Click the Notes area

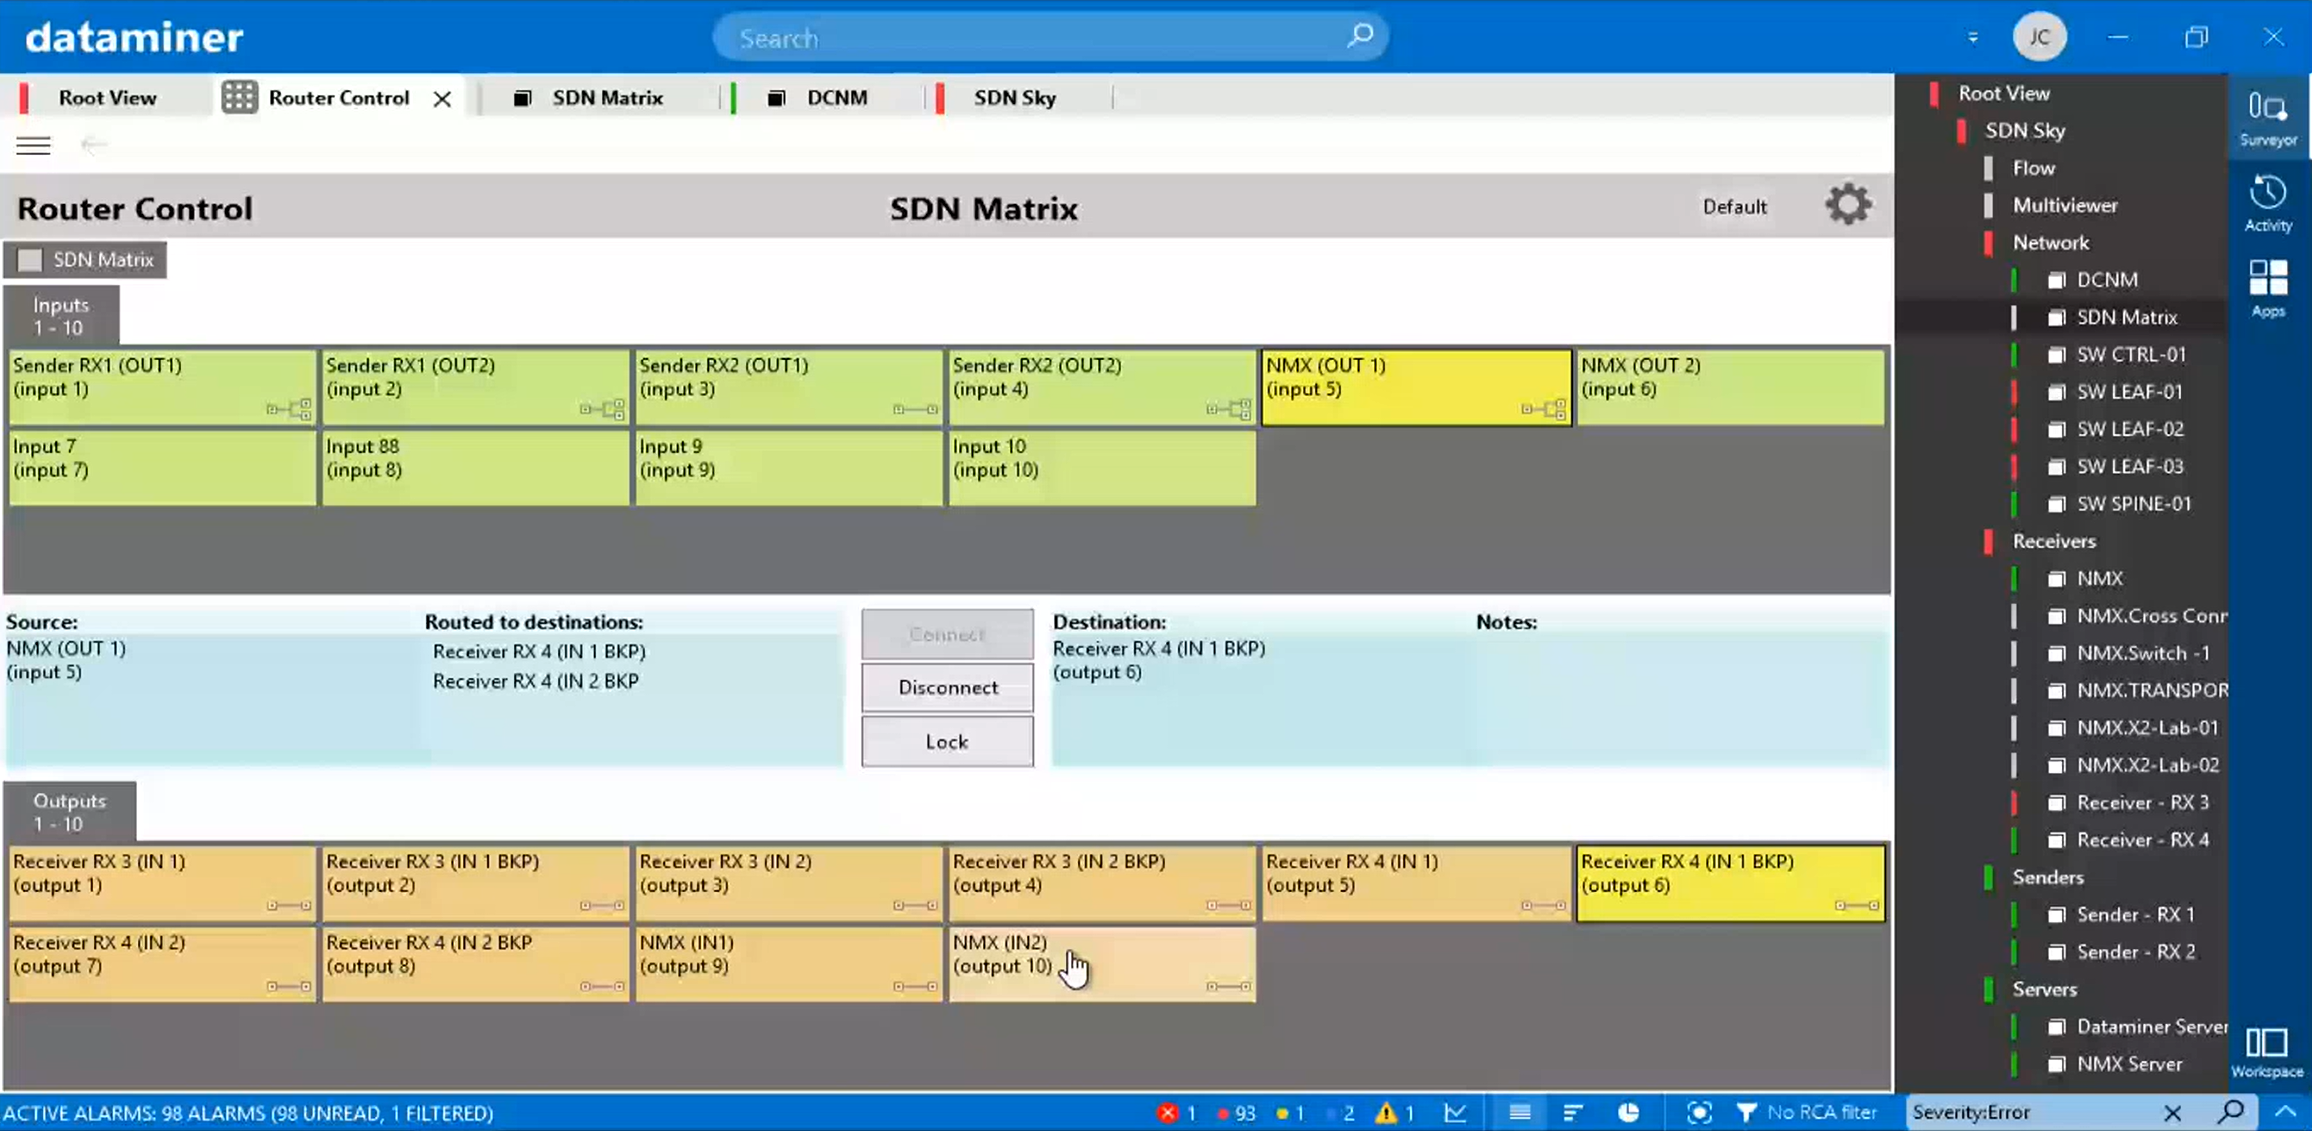[1680, 700]
